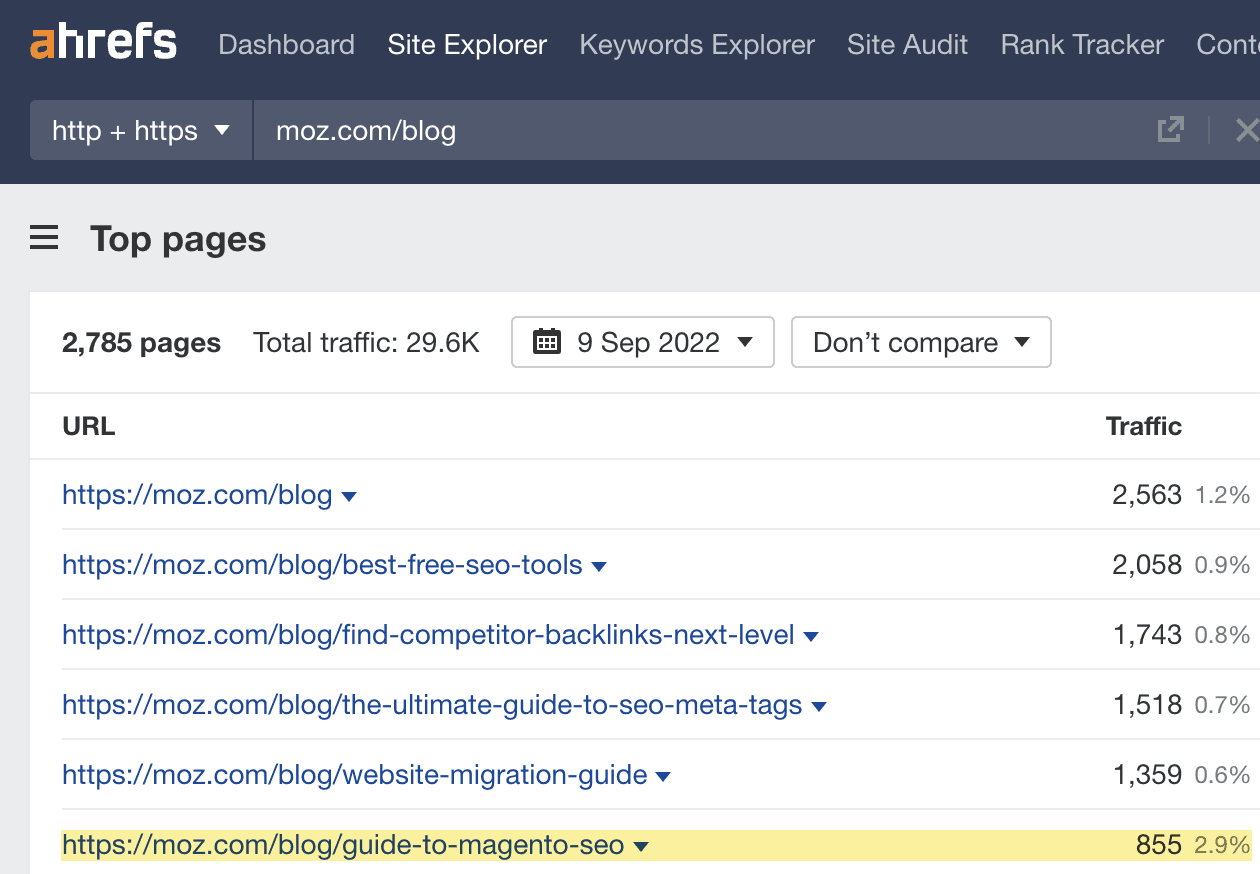Click the Ahrefs logo

pos(103,44)
